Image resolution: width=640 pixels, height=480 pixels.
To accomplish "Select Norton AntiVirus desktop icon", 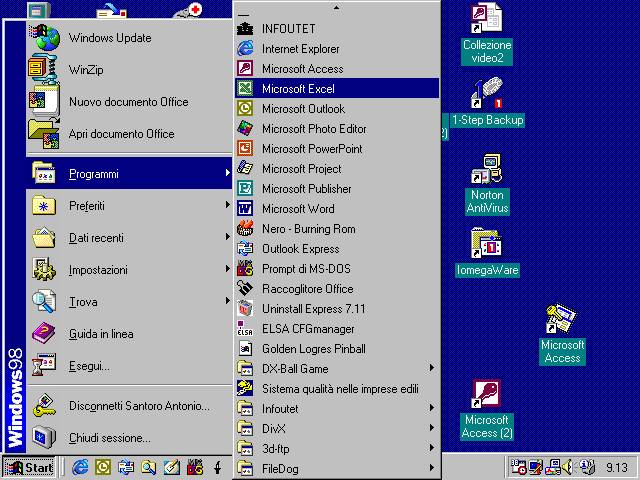I will click(x=487, y=184).
